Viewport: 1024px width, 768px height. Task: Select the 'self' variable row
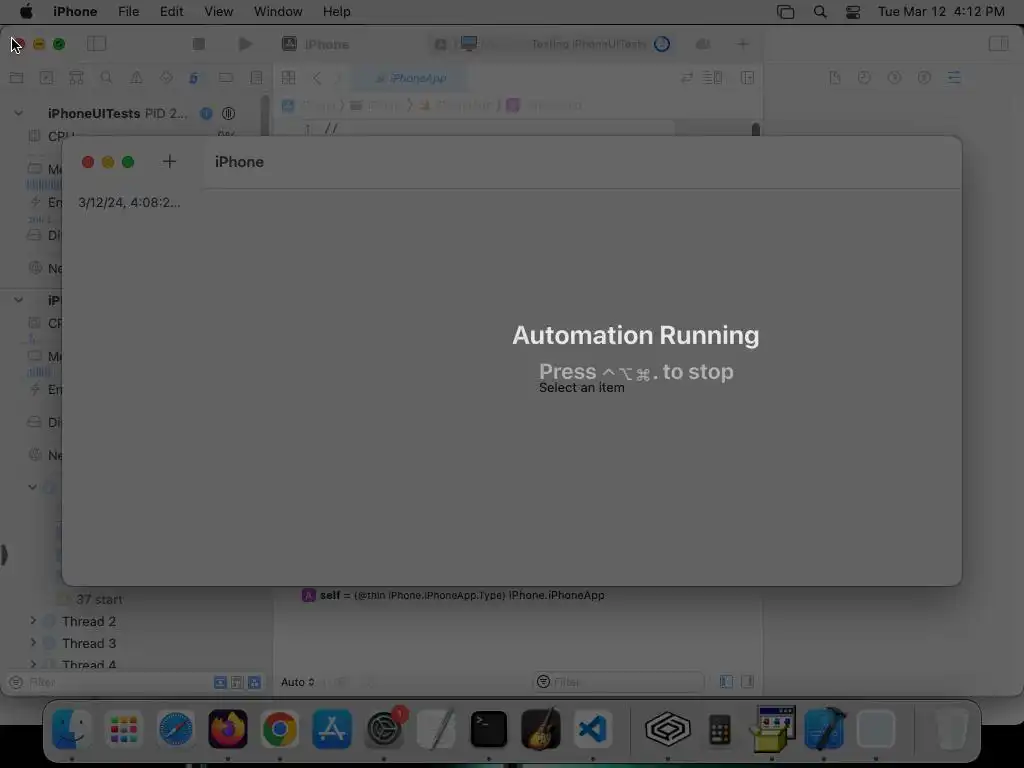[x=453, y=595]
